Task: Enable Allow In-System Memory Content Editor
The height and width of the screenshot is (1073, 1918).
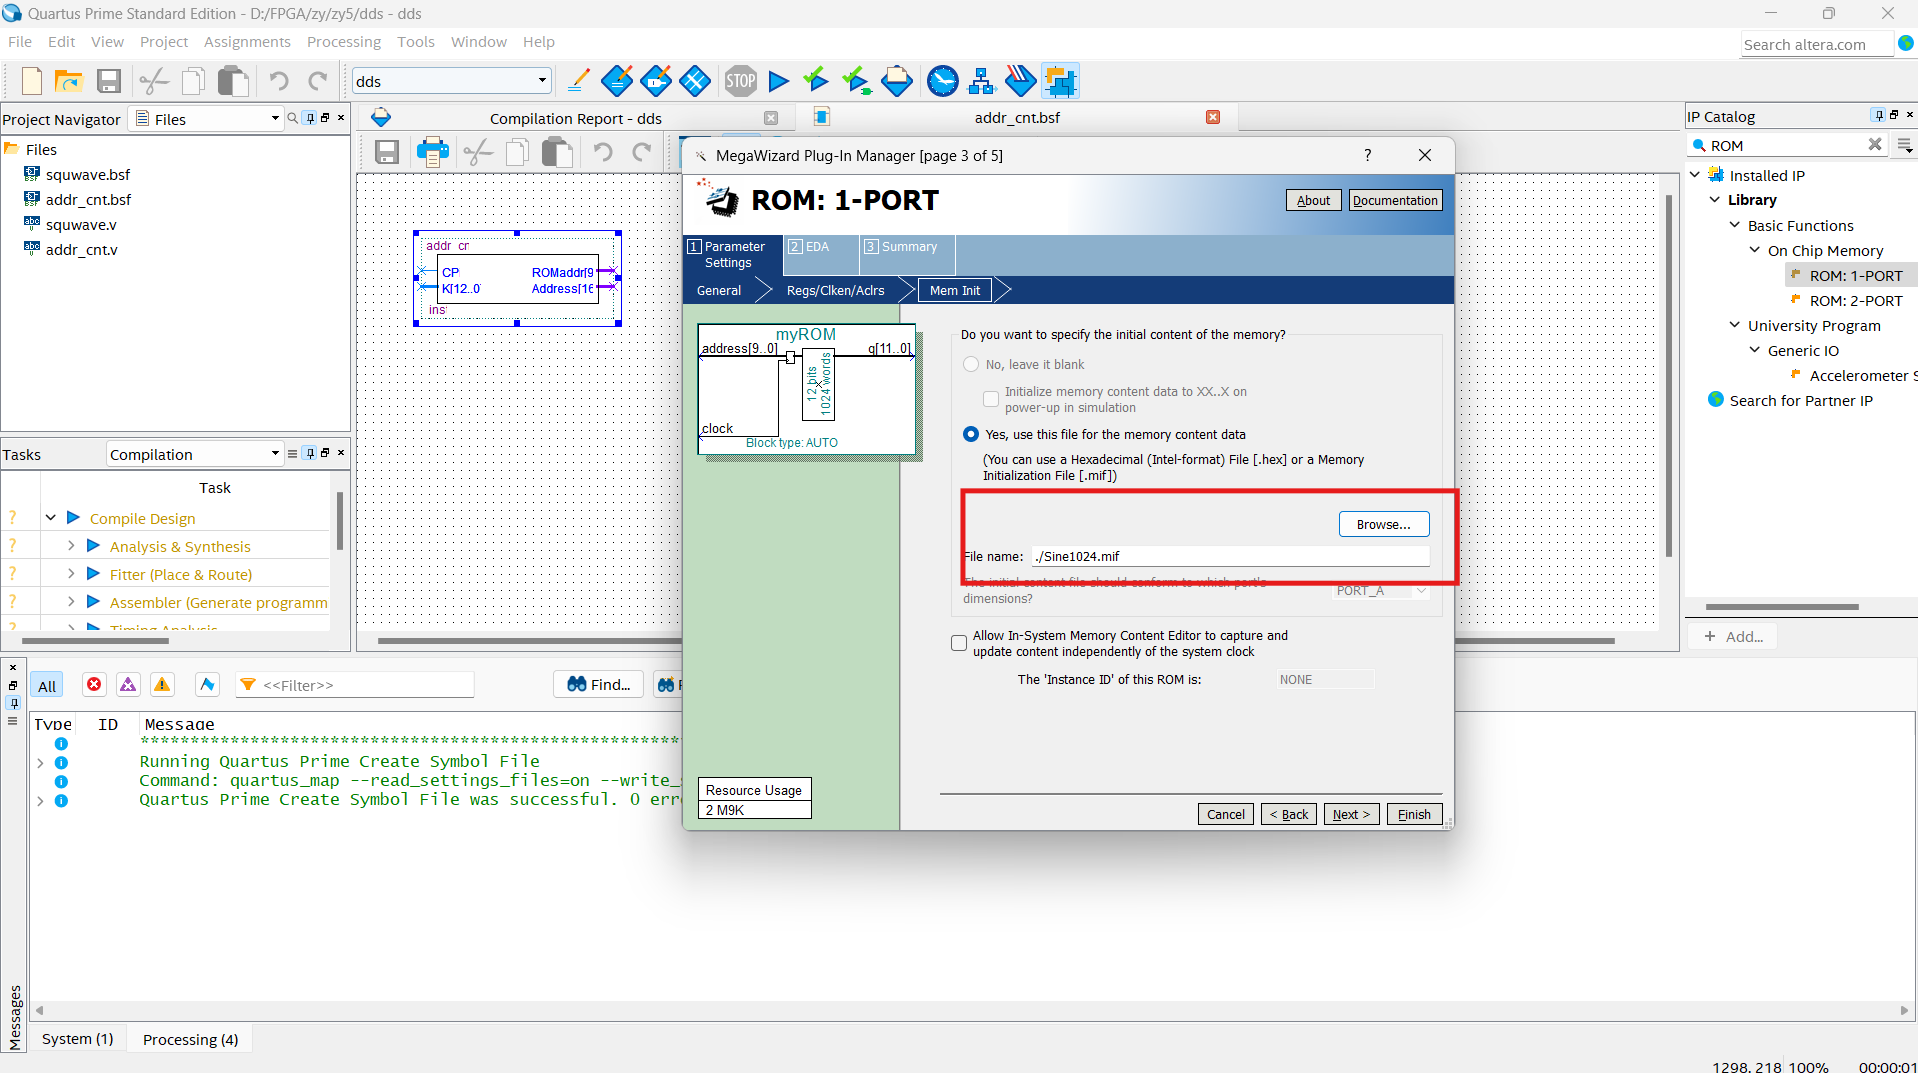Action: point(959,643)
